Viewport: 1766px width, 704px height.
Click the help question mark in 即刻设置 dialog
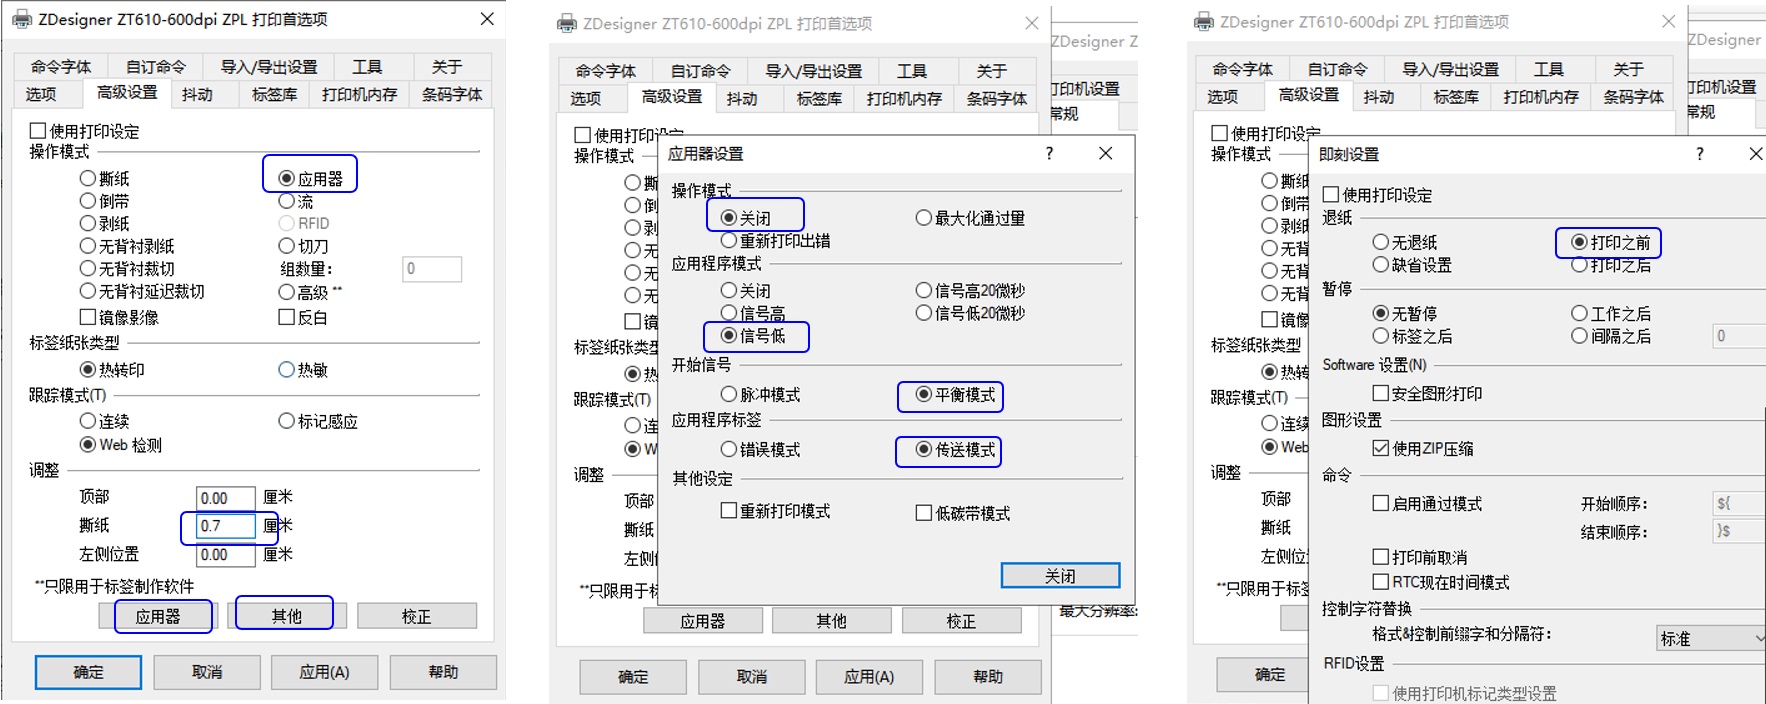coord(1700,153)
